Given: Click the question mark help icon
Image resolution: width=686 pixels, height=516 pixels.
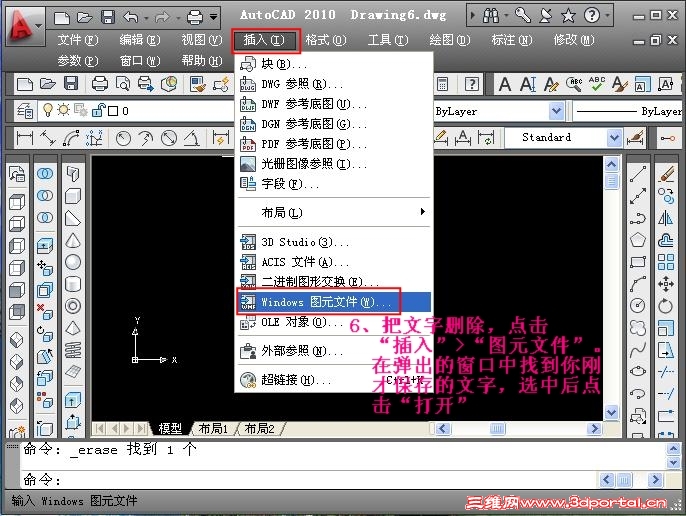Looking at the screenshot, I should click(592, 16).
